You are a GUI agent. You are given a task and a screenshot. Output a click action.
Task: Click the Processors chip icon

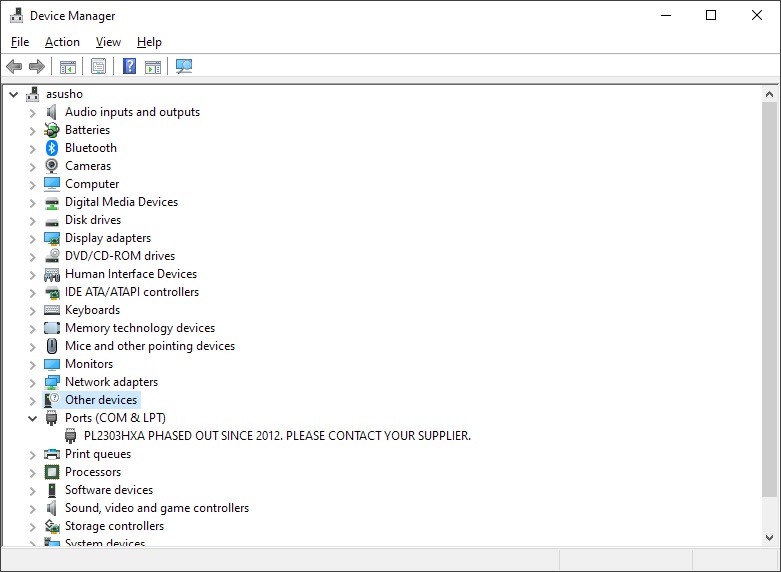pyautogui.click(x=52, y=472)
